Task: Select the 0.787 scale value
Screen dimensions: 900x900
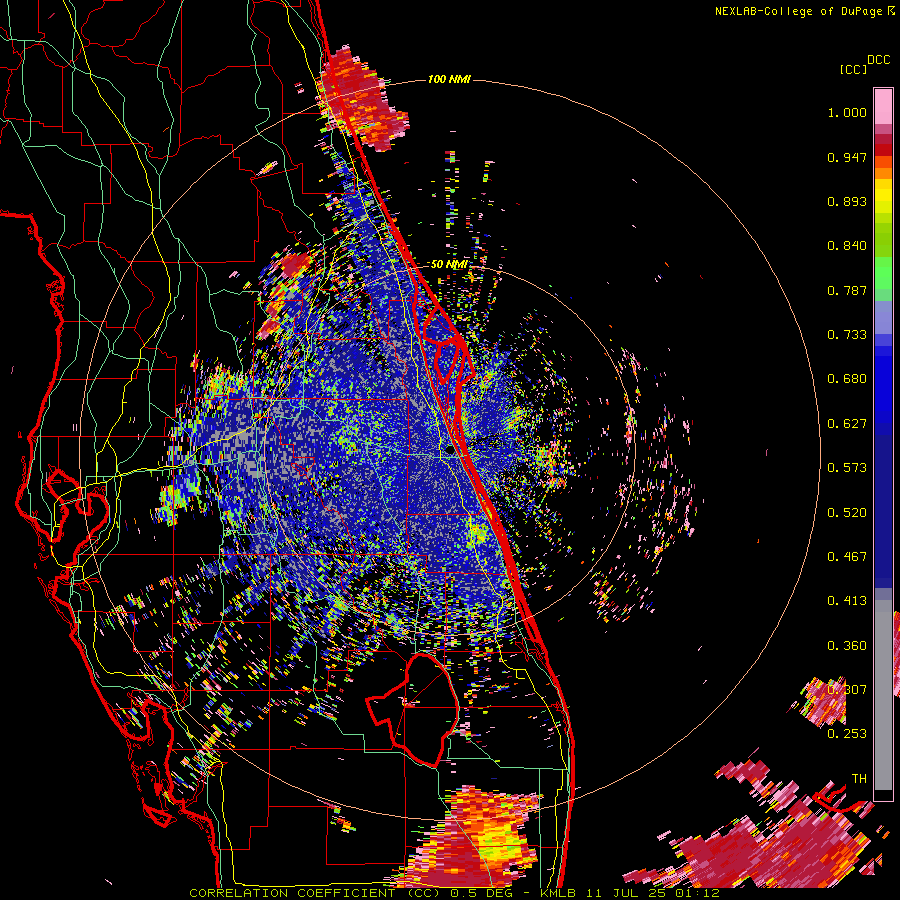Action: [x=847, y=290]
